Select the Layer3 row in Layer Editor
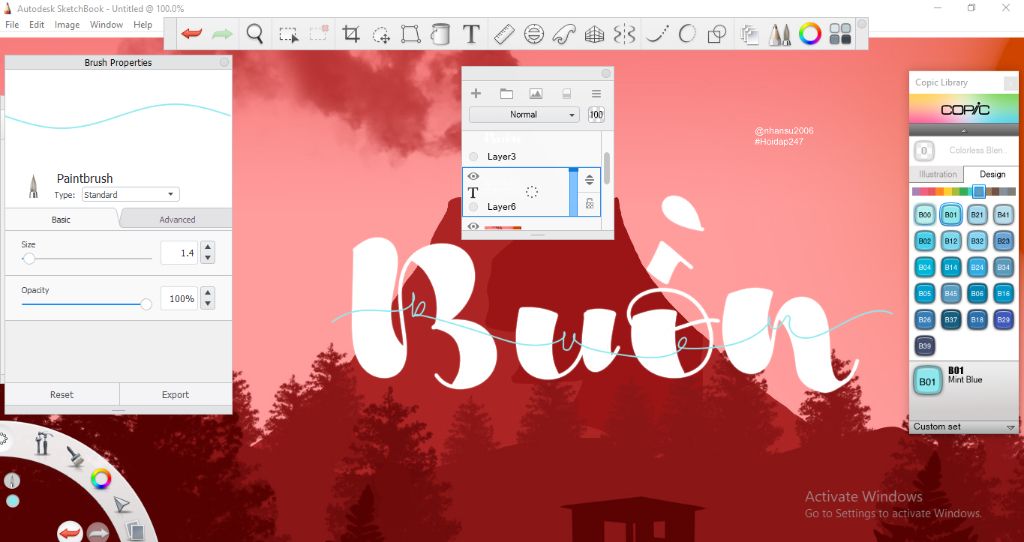Viewport: 1024px width, 542px height. click(x=530, y=157)
